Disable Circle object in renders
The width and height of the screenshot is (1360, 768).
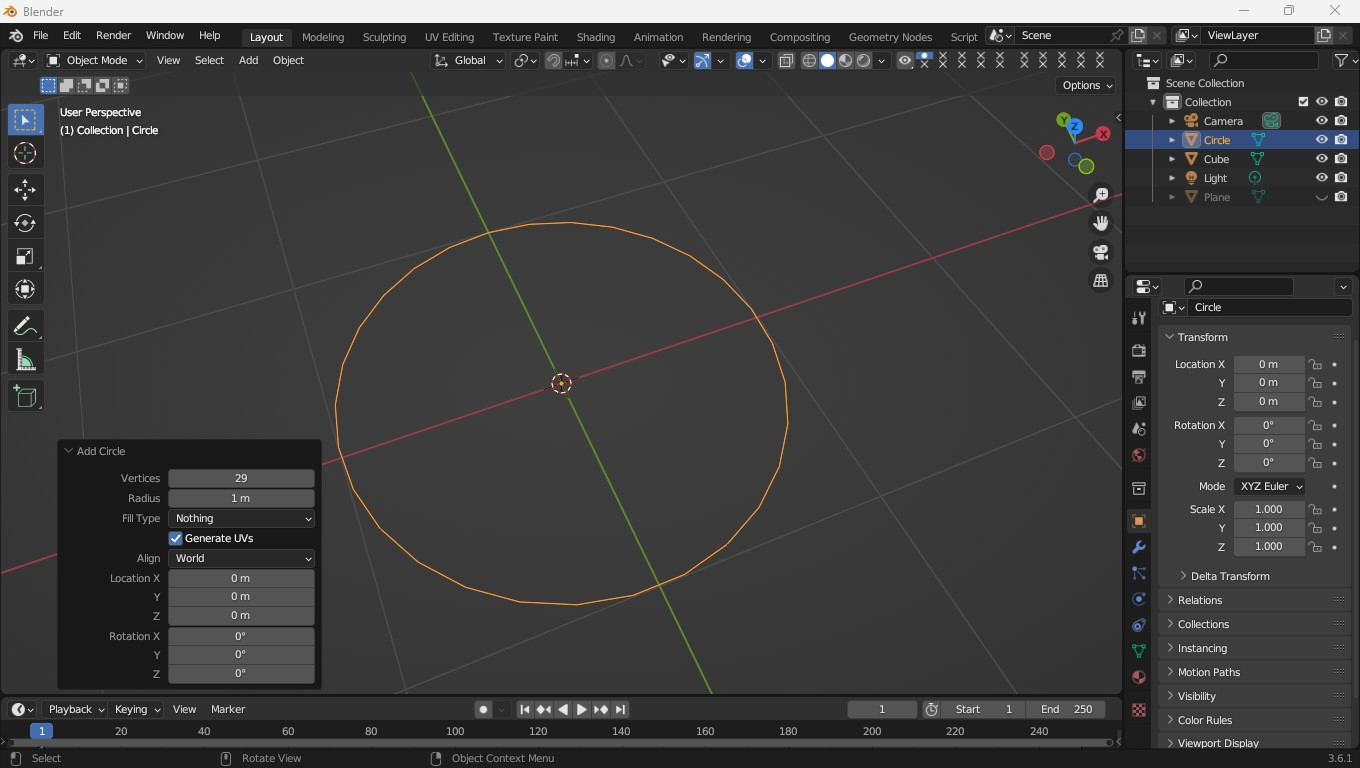pyautogui.click(x=1341, y=140)
